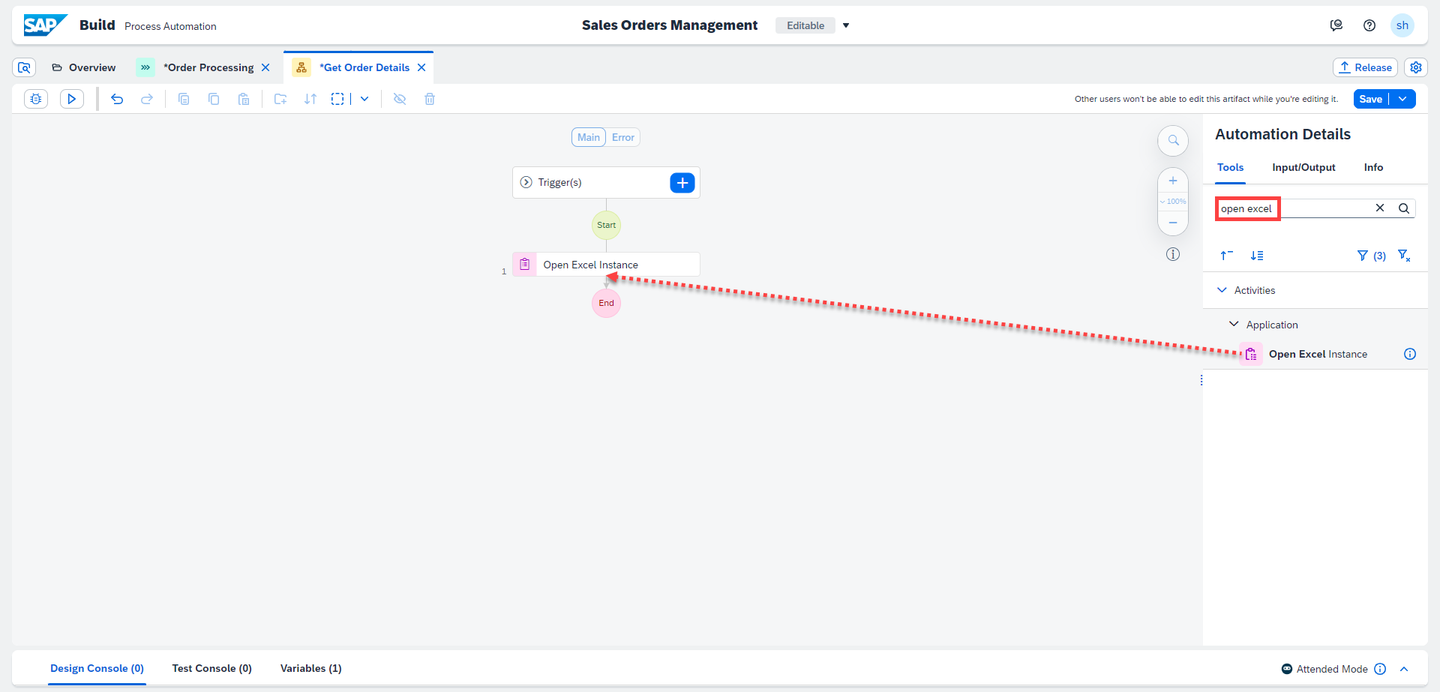
Task: Open the canvas search magnifier
Action: click(x=1173, y=141)
